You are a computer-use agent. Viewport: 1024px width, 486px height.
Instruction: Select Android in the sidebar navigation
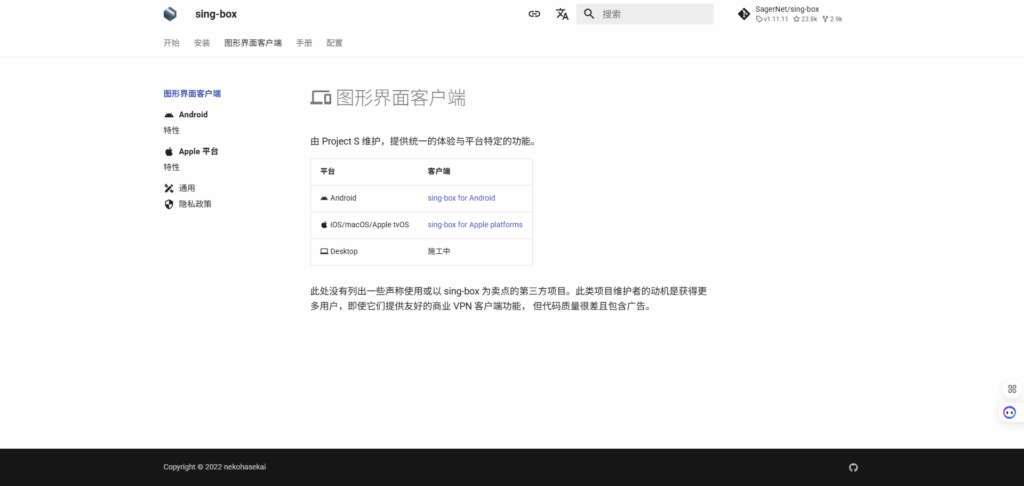point(193,115)
